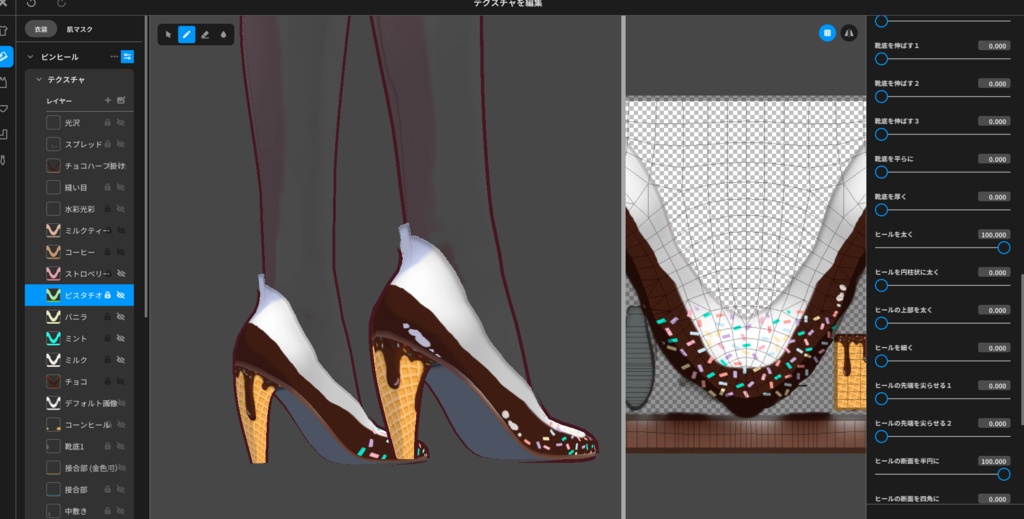Open the underwear bottoms category in sidebar
Image resolution: width=1024 pixels, height=519 pixels.
[3, 108]
